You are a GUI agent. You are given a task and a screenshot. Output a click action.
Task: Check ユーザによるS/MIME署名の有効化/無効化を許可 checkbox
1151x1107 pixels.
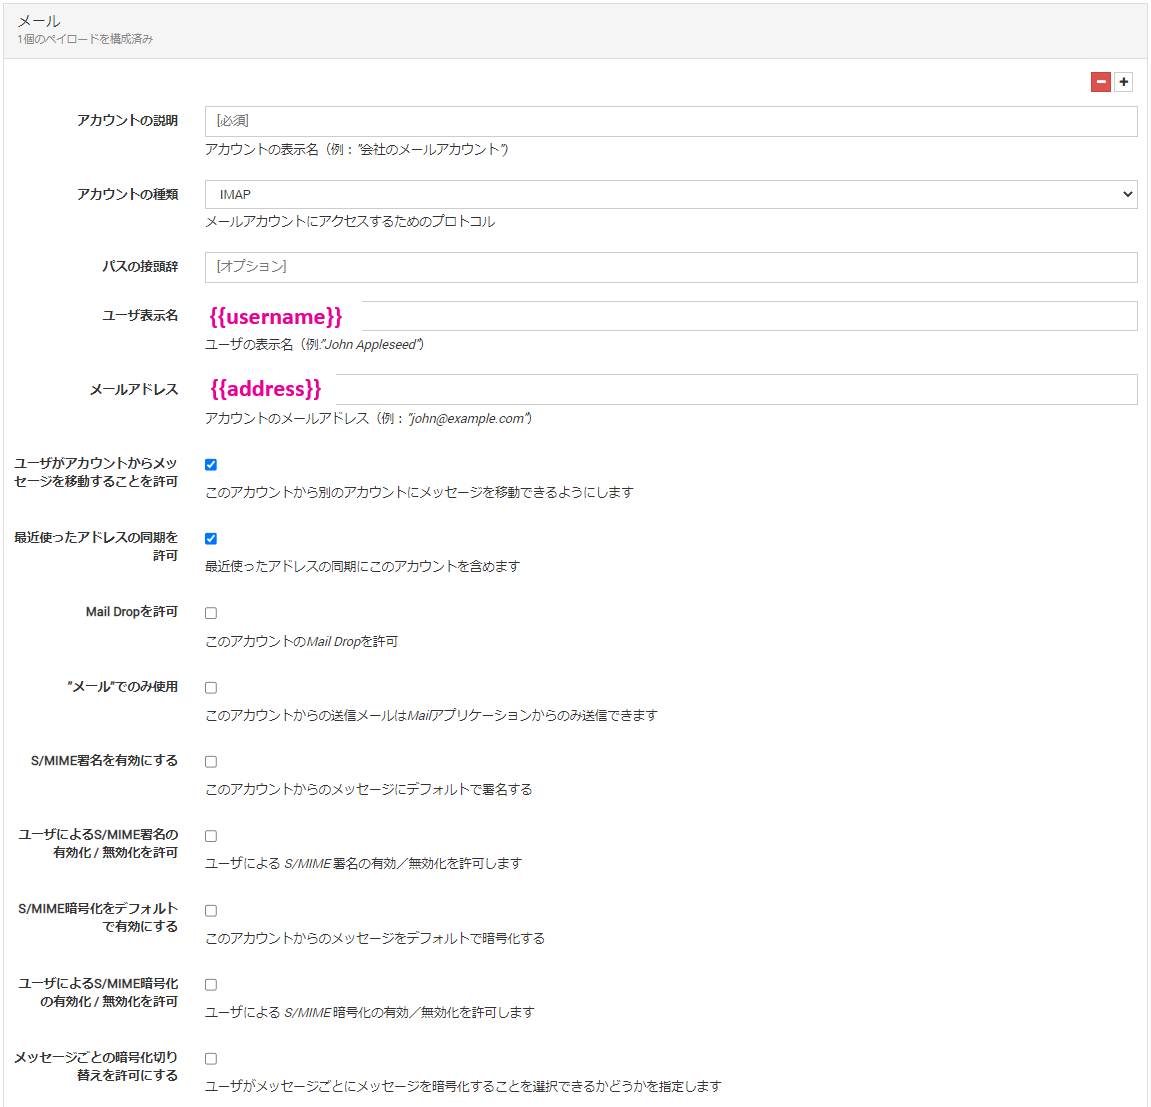(211, 836)
